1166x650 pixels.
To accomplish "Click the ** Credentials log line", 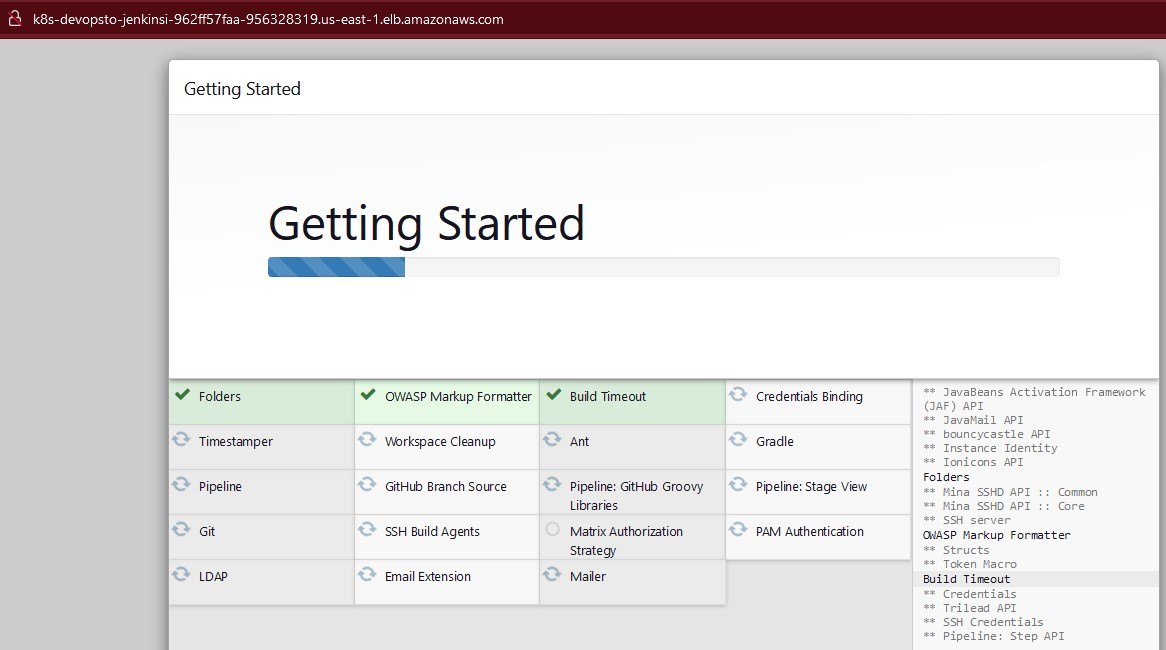I will [x=970, y=594].
